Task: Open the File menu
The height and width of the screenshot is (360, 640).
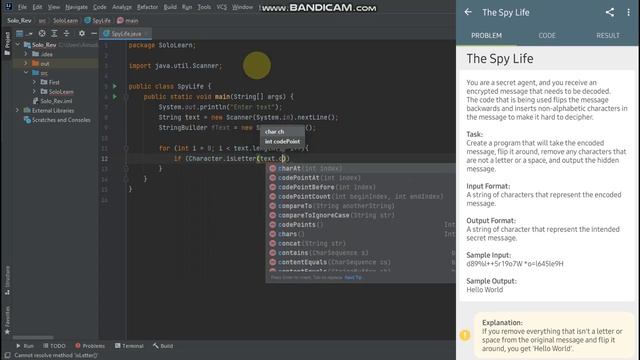Action: pos(22,7)
